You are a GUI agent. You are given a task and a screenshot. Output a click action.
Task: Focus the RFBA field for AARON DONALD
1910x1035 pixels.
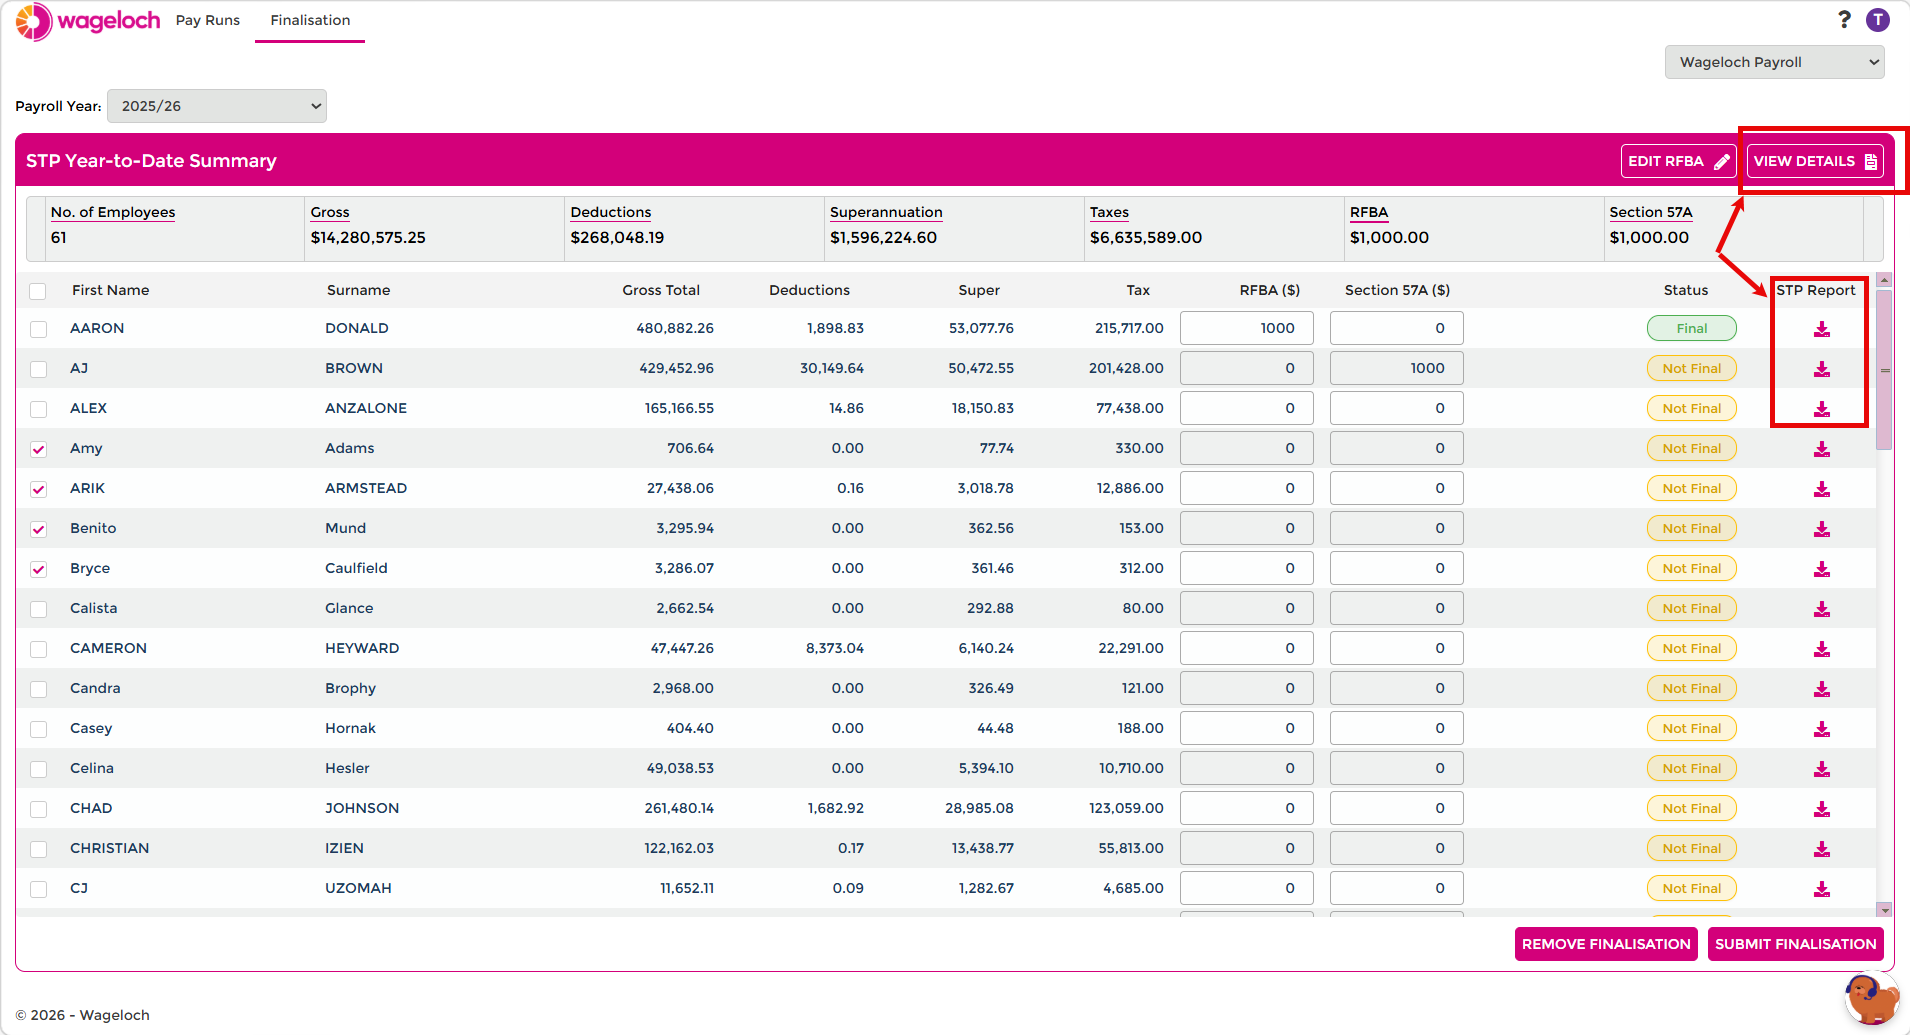pyautogui.click(x=1247, y=328)
